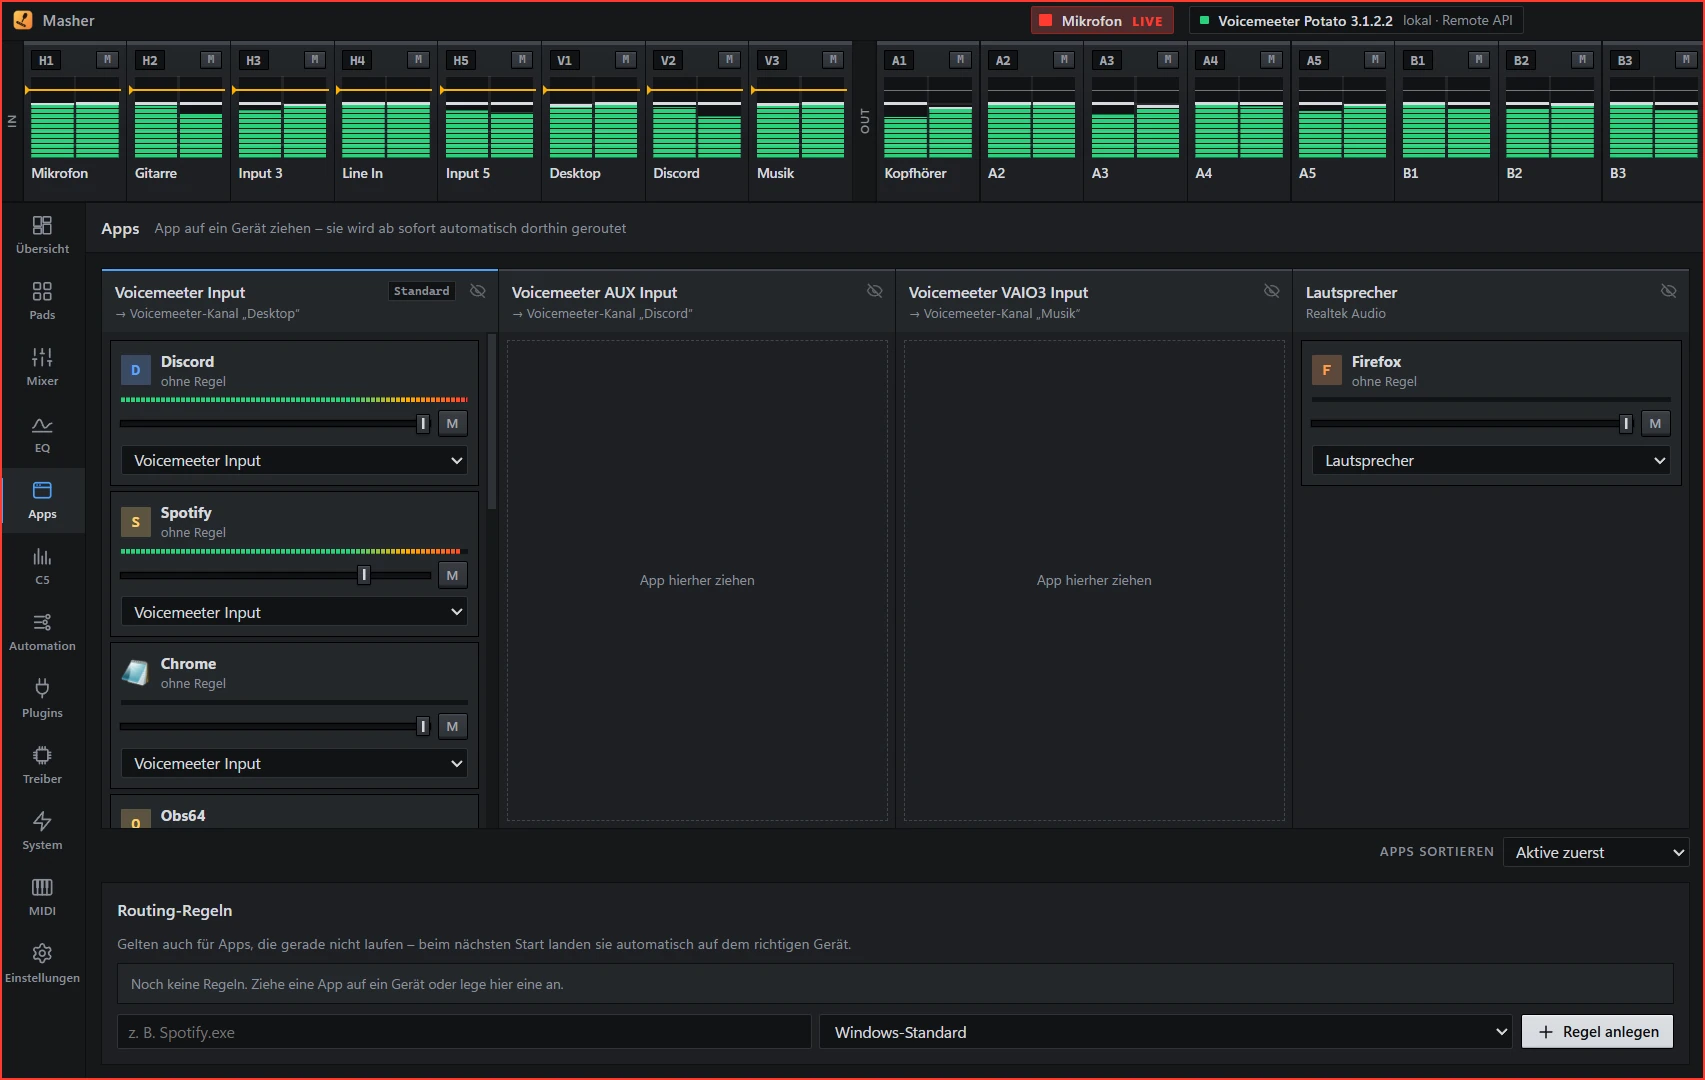The height and width of the screenshot is (1080, 1705).
Task: Open the Übersicht sidebar icon
Action: coord(42,235)
